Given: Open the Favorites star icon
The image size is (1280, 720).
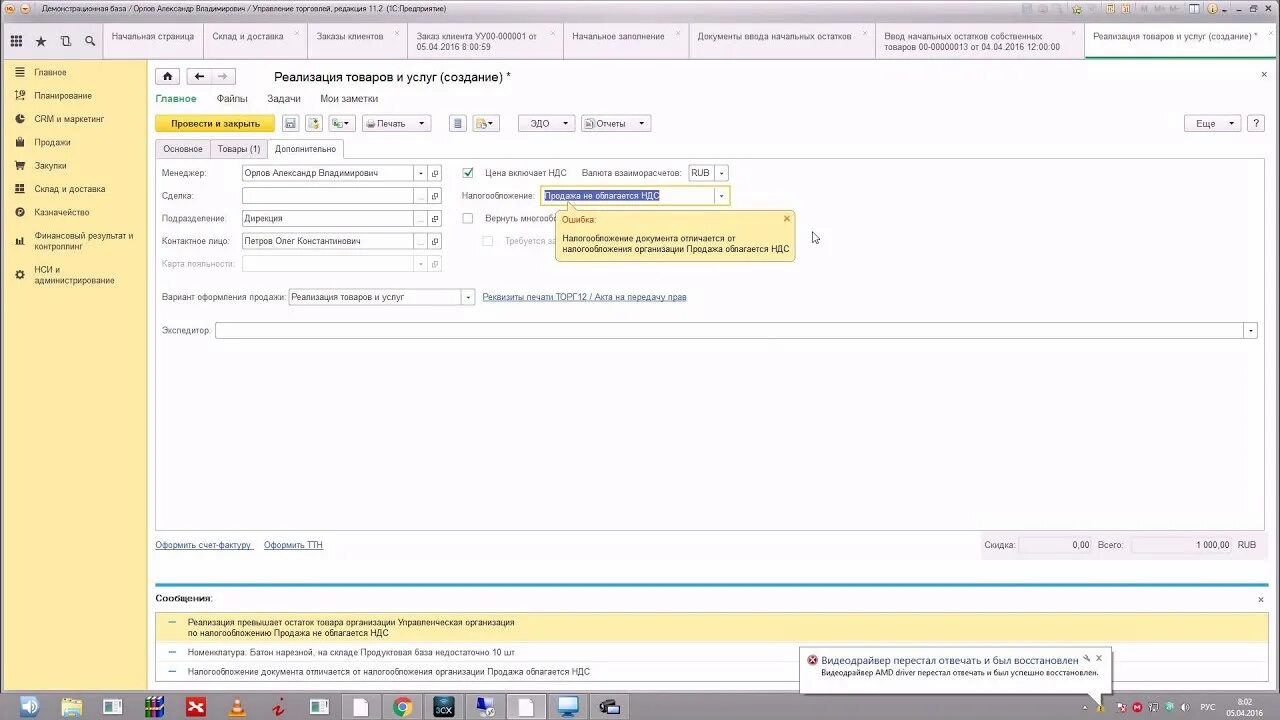Looking at the screenshot, I should (x=41, y=41).
